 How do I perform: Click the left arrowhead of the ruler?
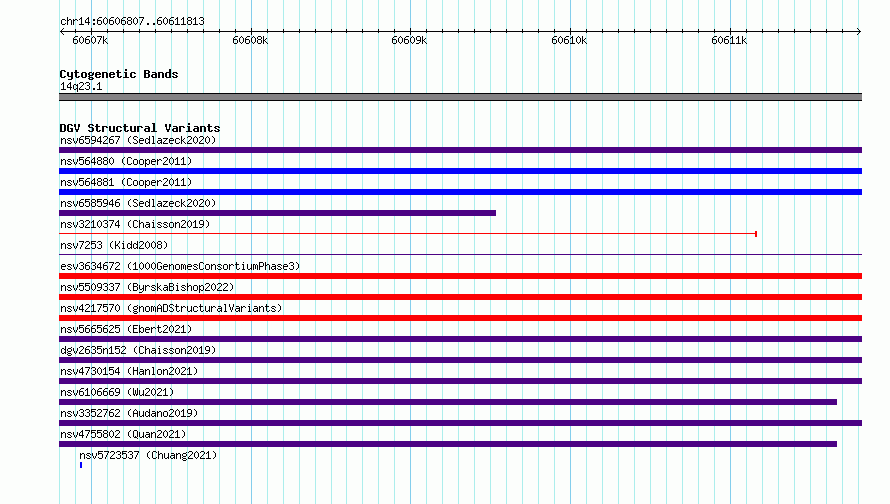[62, 31]
